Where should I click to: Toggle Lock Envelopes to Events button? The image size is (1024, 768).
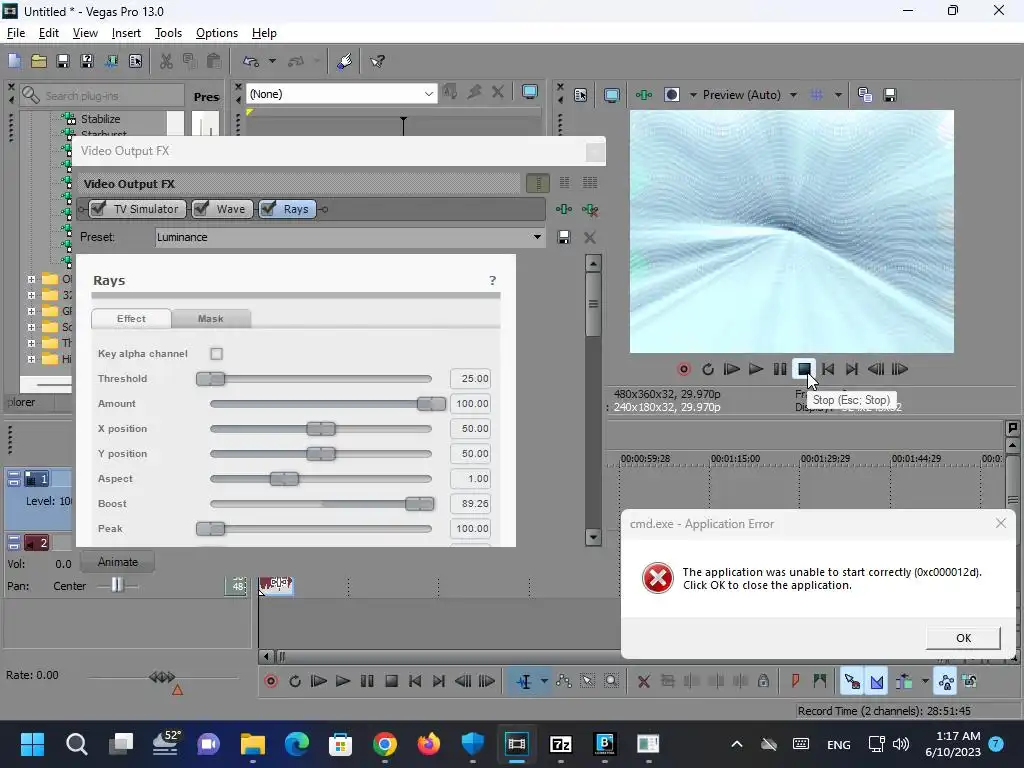946,681
